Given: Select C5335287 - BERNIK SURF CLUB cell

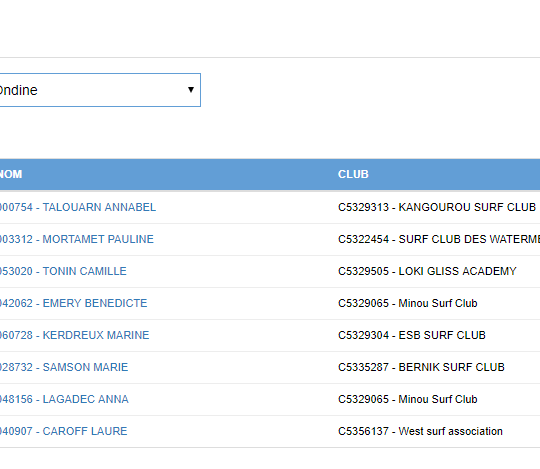Looking at the screenshot, I should [422, 367].
